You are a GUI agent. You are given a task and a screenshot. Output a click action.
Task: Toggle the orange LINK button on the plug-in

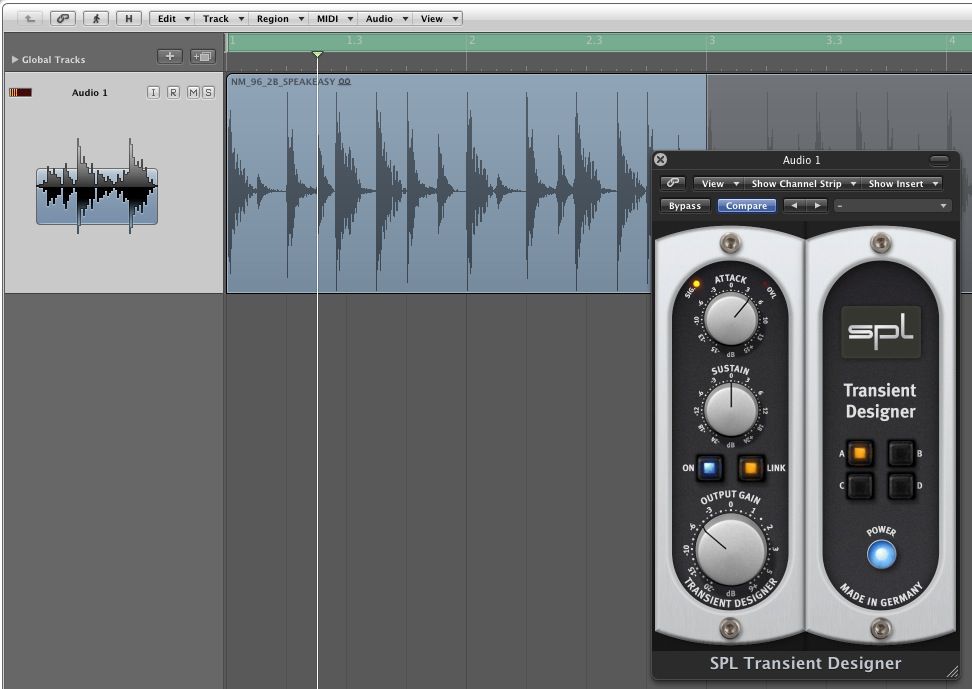click(x=750, y=468)
